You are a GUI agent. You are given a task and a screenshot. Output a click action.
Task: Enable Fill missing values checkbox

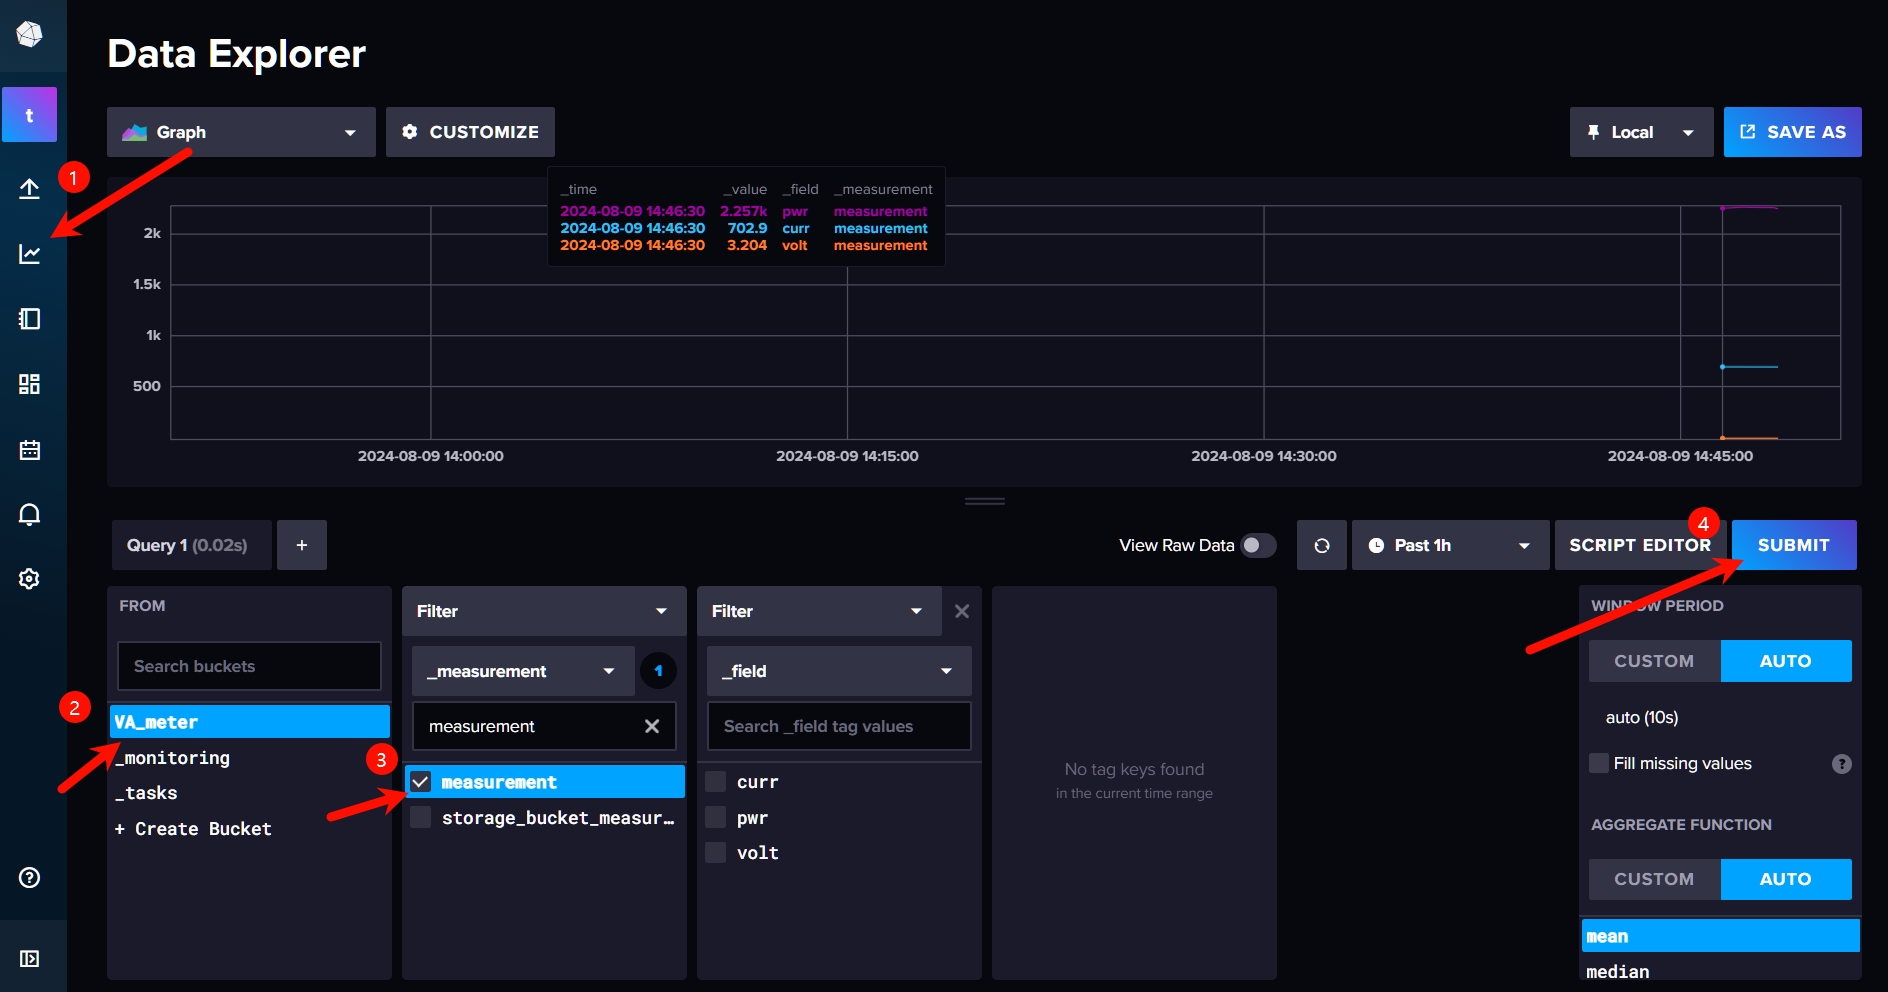pos(1599,763)
